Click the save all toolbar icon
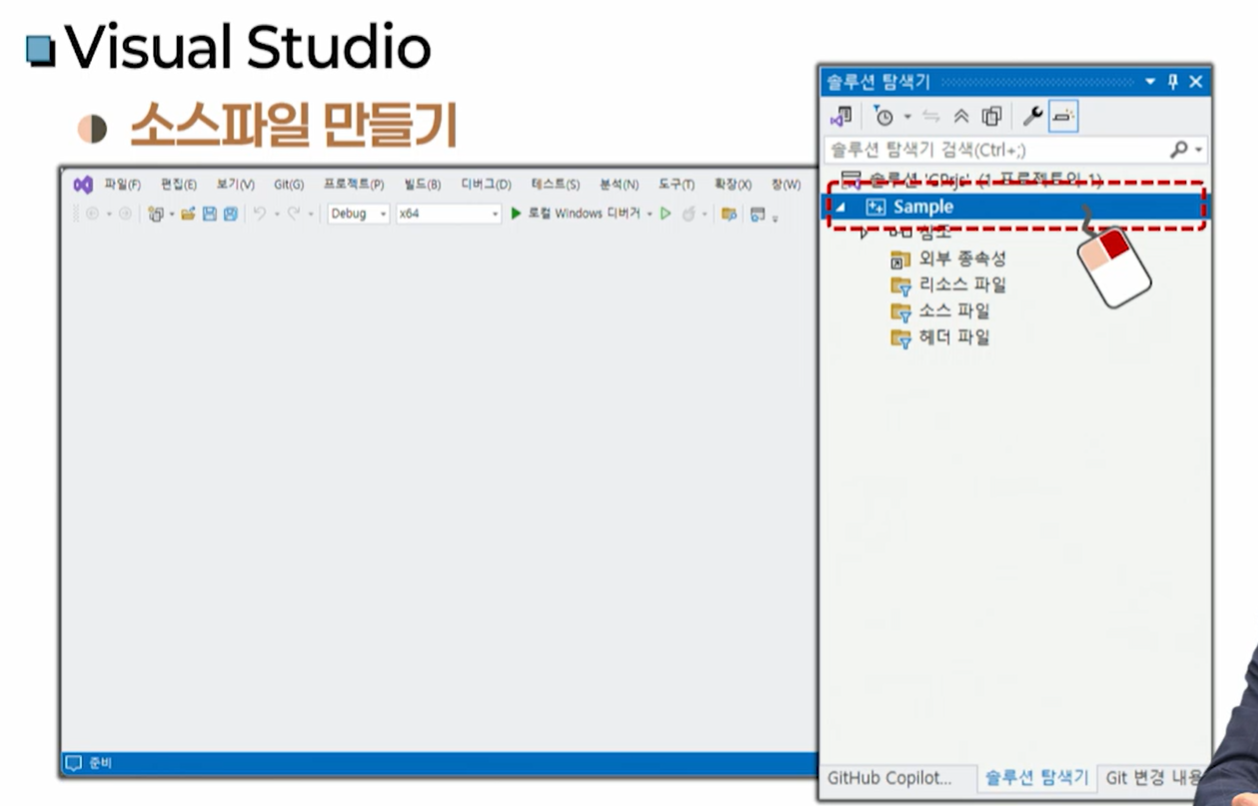 pyautogui.click(x=231, y=214)
